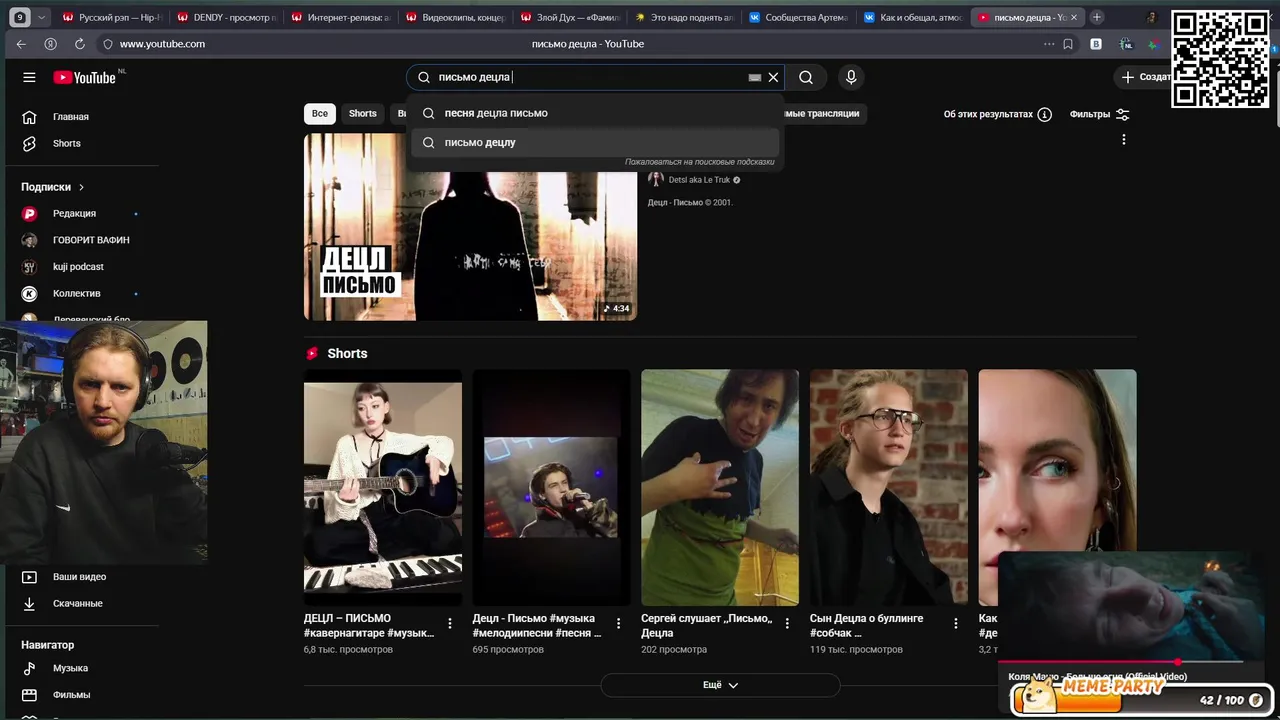The width and height of the screenshot is (1280, 720).
Task: Play the 'ДЕЦЛ ПИСЬМО' video thumbnail
Action: tap(470, 227)
